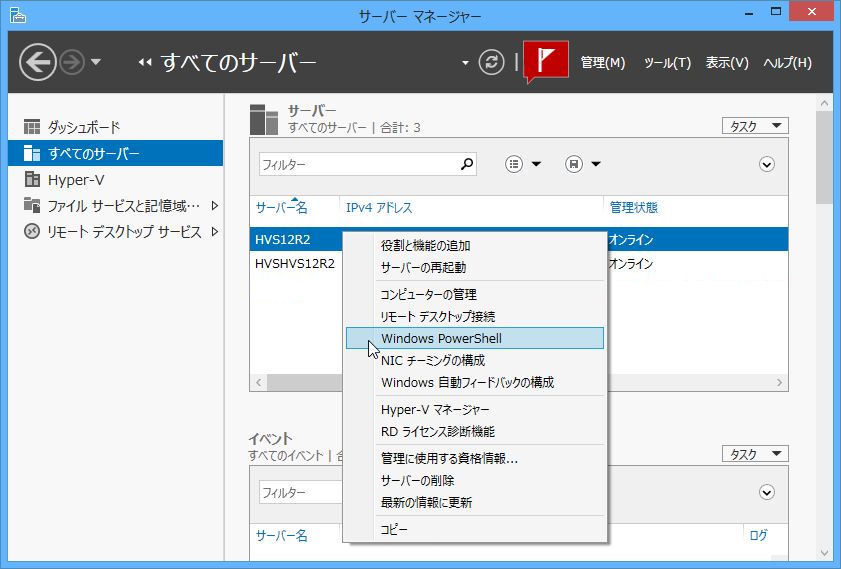
Task: Choose Windows PowerShell from context menu
Action: coord(475,338)
